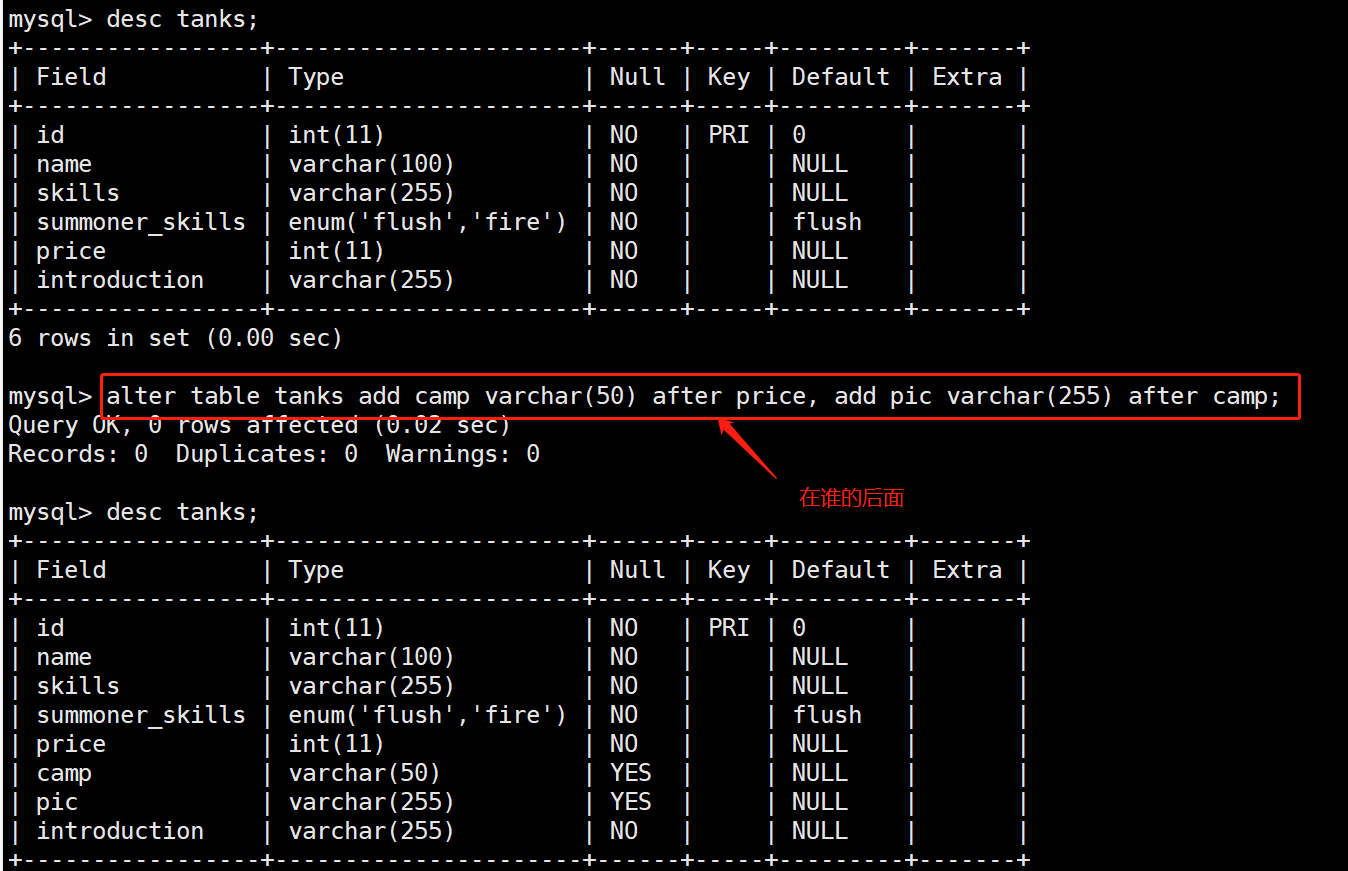Click 'varchar(255)' type in the pic row

tap(372, 803)
